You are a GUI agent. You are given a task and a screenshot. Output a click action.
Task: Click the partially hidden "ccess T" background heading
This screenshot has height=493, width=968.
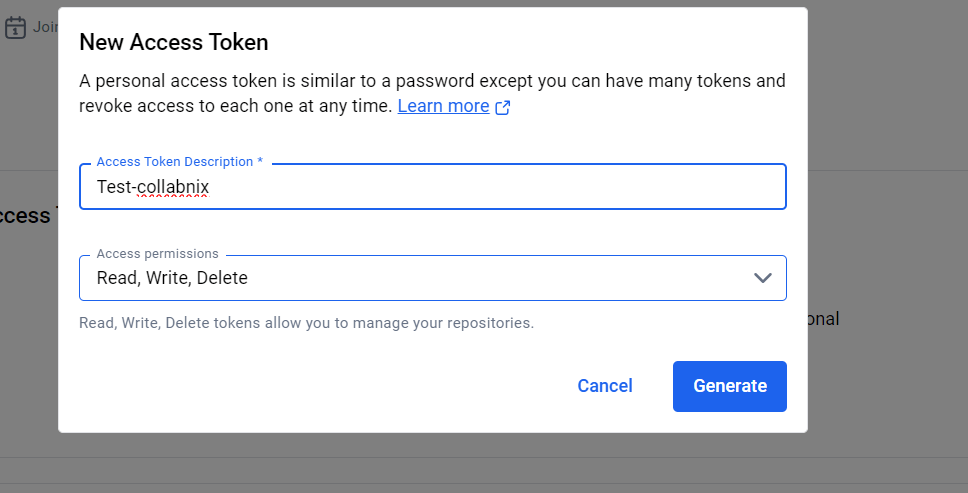coord(25,215)
